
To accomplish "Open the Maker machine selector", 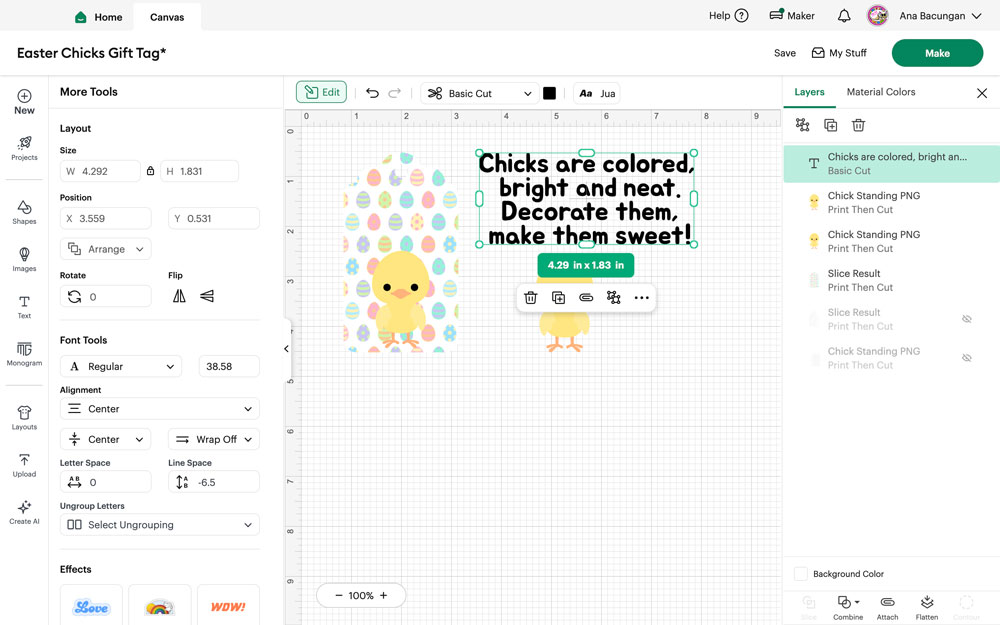I will click(791, 16).
